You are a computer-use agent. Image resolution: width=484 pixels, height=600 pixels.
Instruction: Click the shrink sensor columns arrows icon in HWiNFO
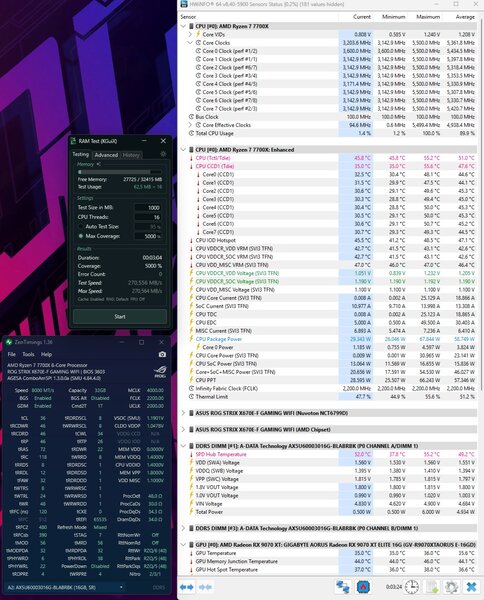coord(205,587)
